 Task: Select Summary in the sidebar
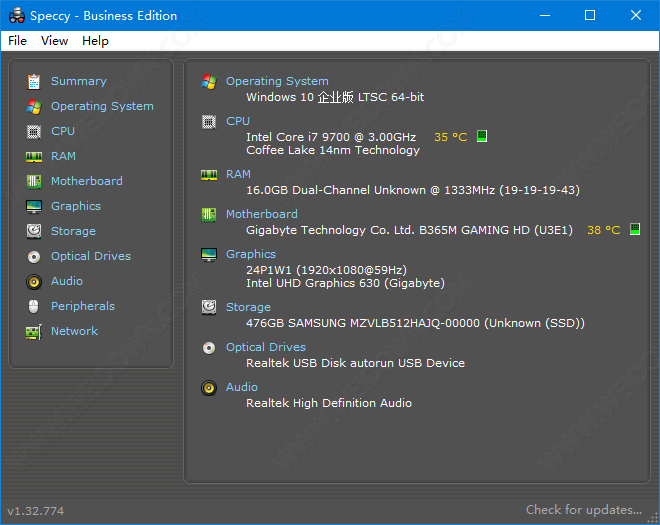pyautogui.click(x=79, y=81)
